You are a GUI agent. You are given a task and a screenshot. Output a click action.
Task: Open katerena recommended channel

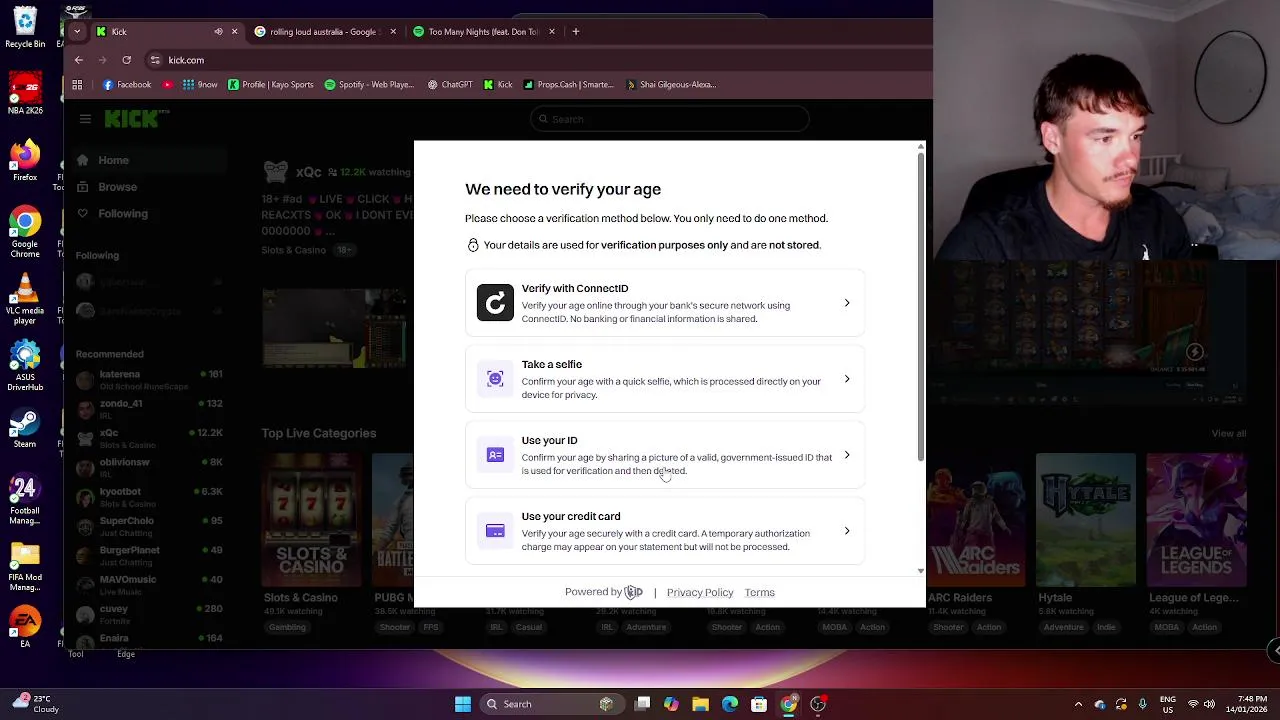coord(150,380)
